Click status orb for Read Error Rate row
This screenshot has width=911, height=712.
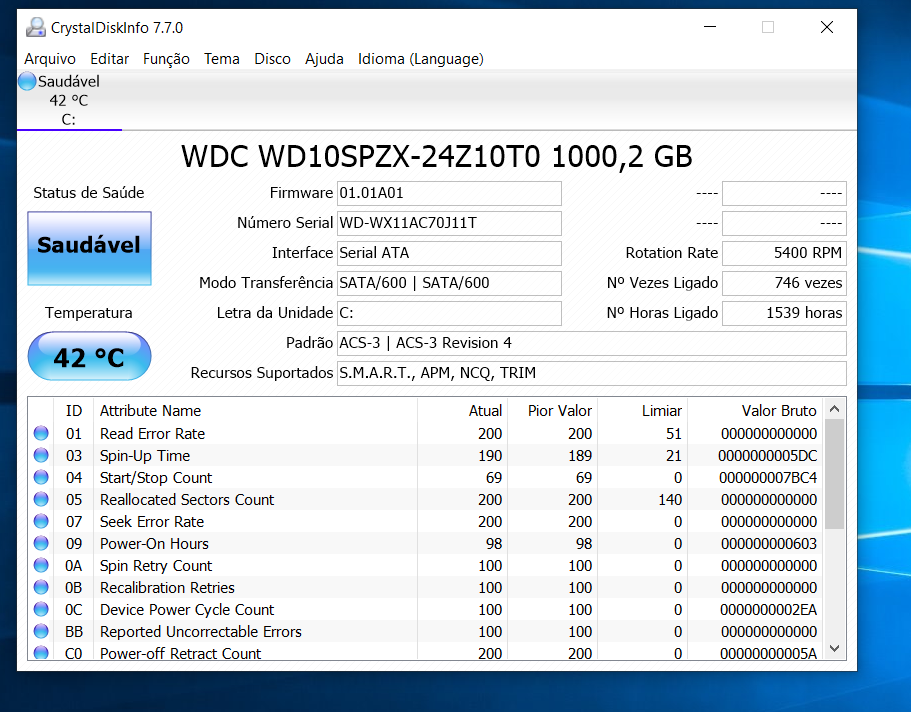(x=41, y=433)
